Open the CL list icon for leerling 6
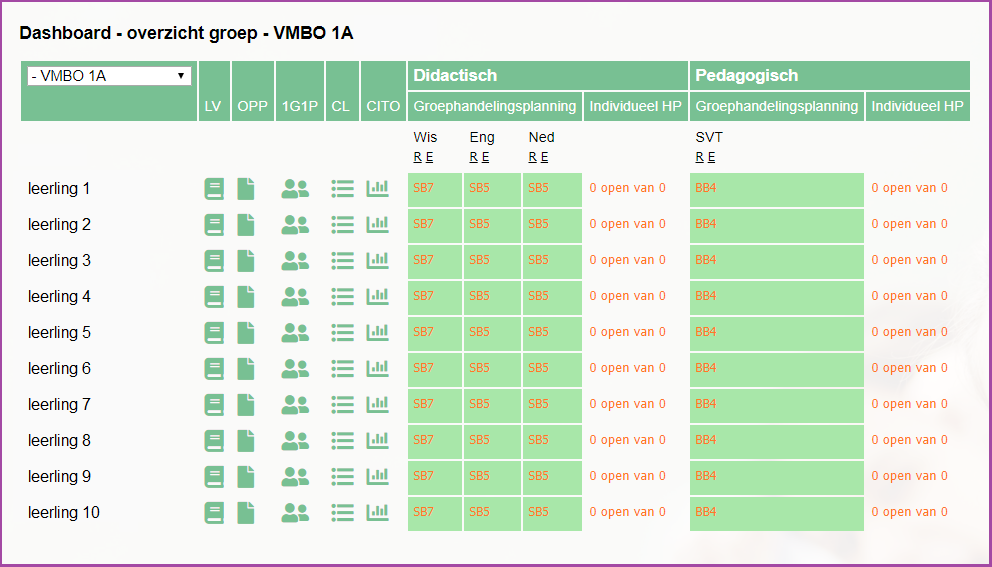Image resolution: width=992 pixels, height=567 pixels. coord(343,369)
